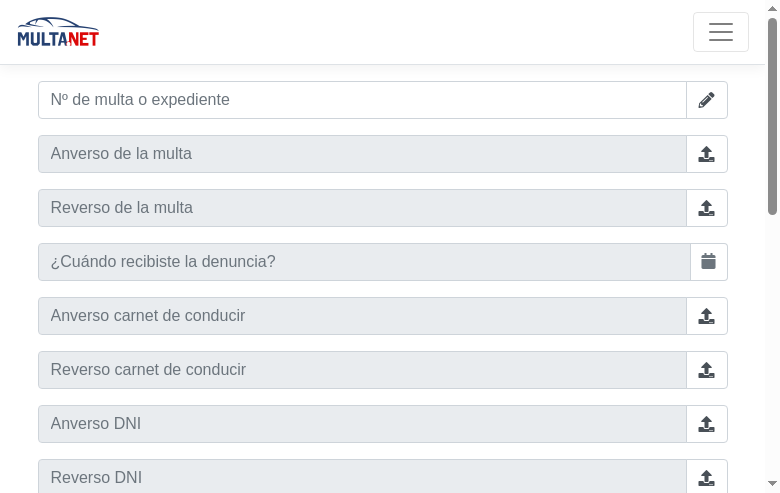Select the Reverso carnet de conducir field
The height and width of the screenshot is (493, 780).
(x=362, y=370)
